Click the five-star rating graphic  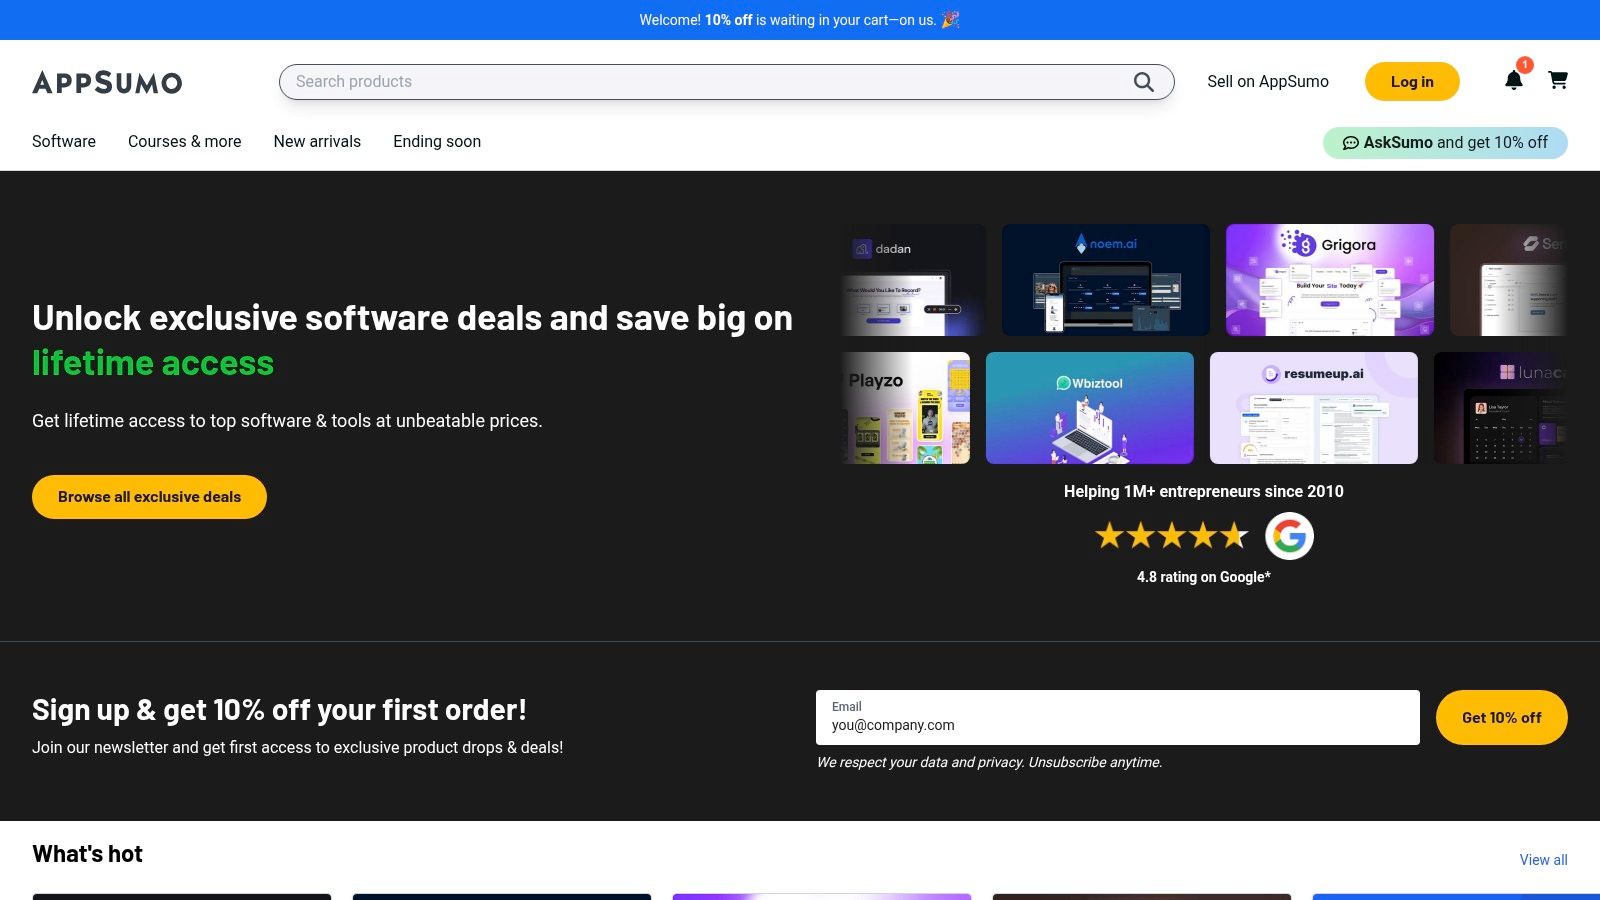click(1171, 536)
